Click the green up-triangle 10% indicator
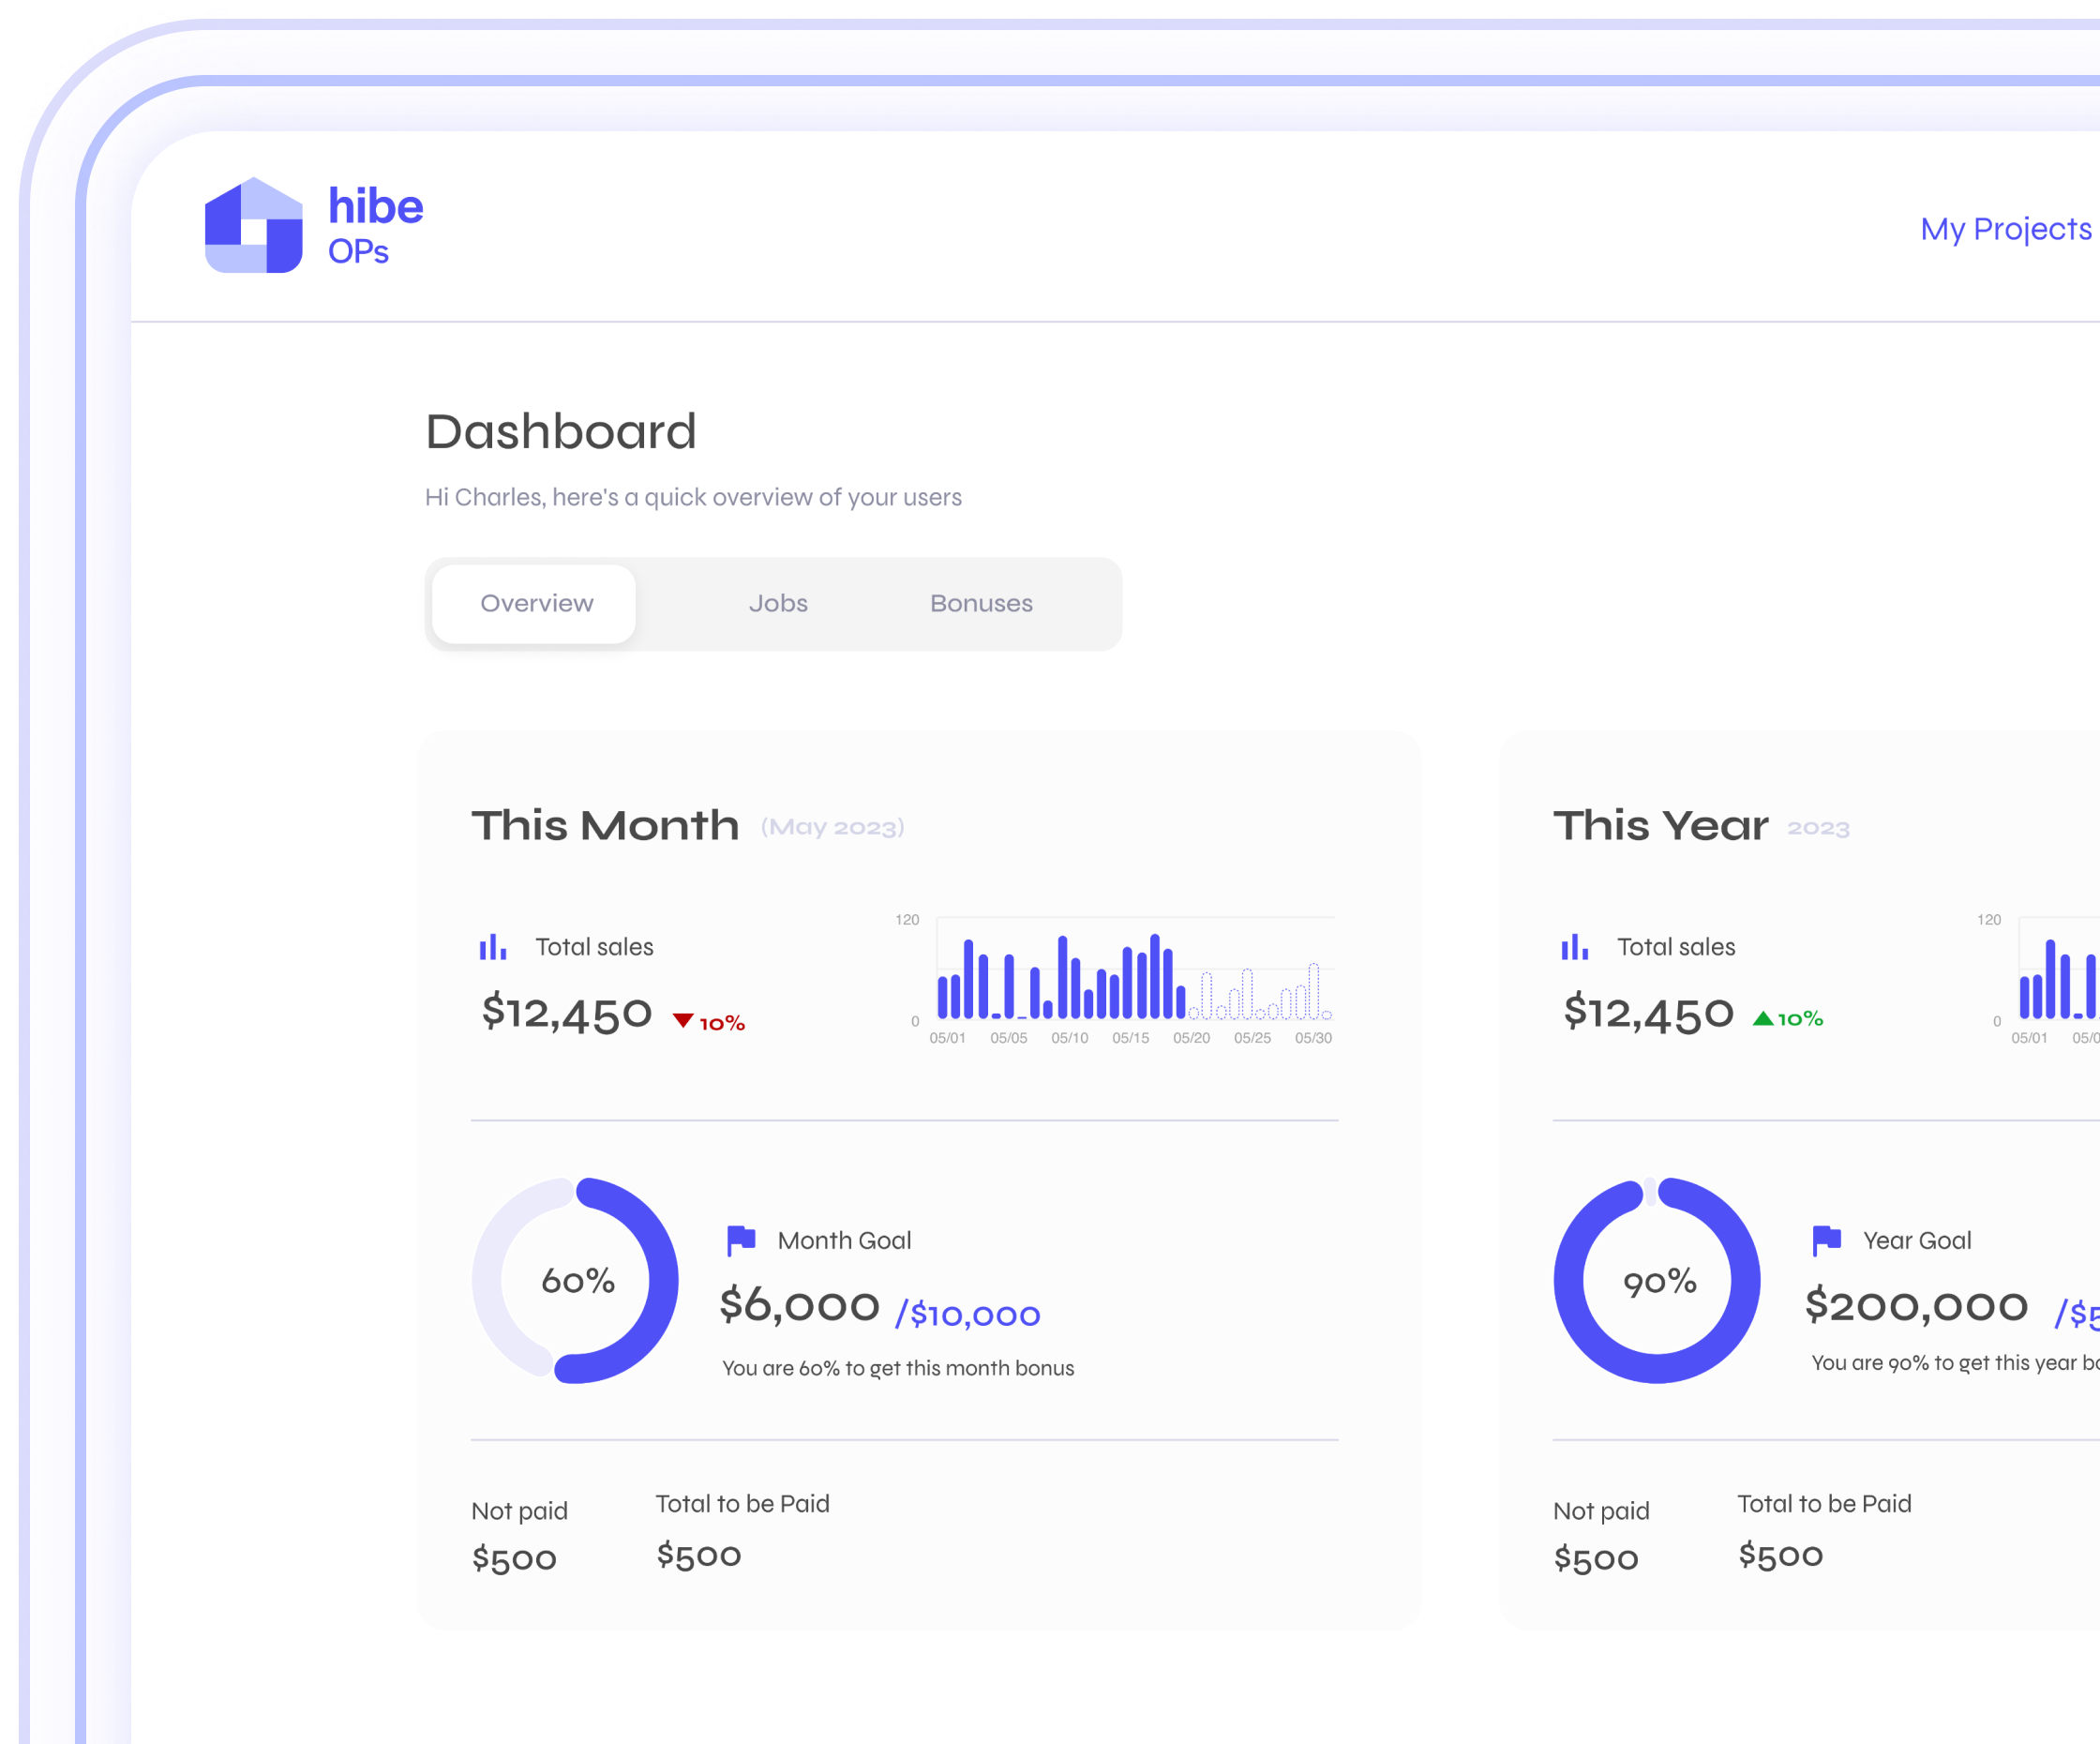Image resolution: width=2100 pixels, height=1744 pixels. tap(1788, 1018)
